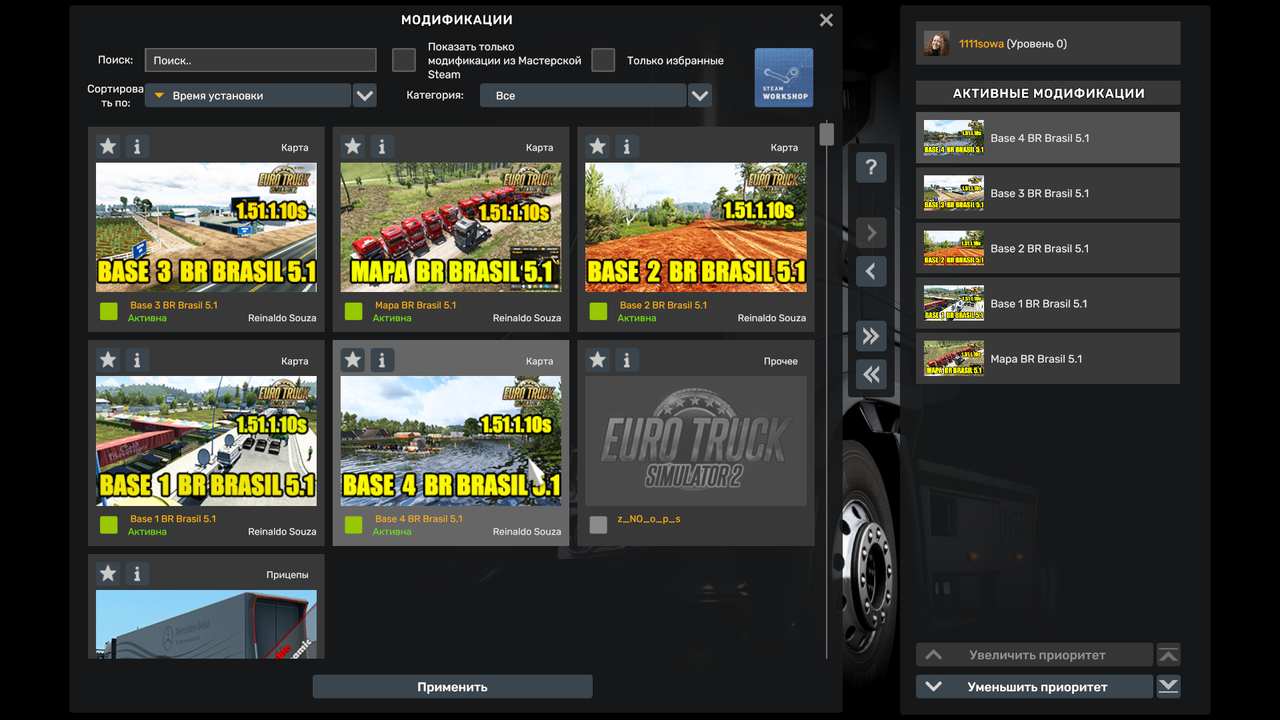Screen dimensions: 1280x720
Task: Click the Mercedes trailer mod thumbnail
Action: [206, 624]
